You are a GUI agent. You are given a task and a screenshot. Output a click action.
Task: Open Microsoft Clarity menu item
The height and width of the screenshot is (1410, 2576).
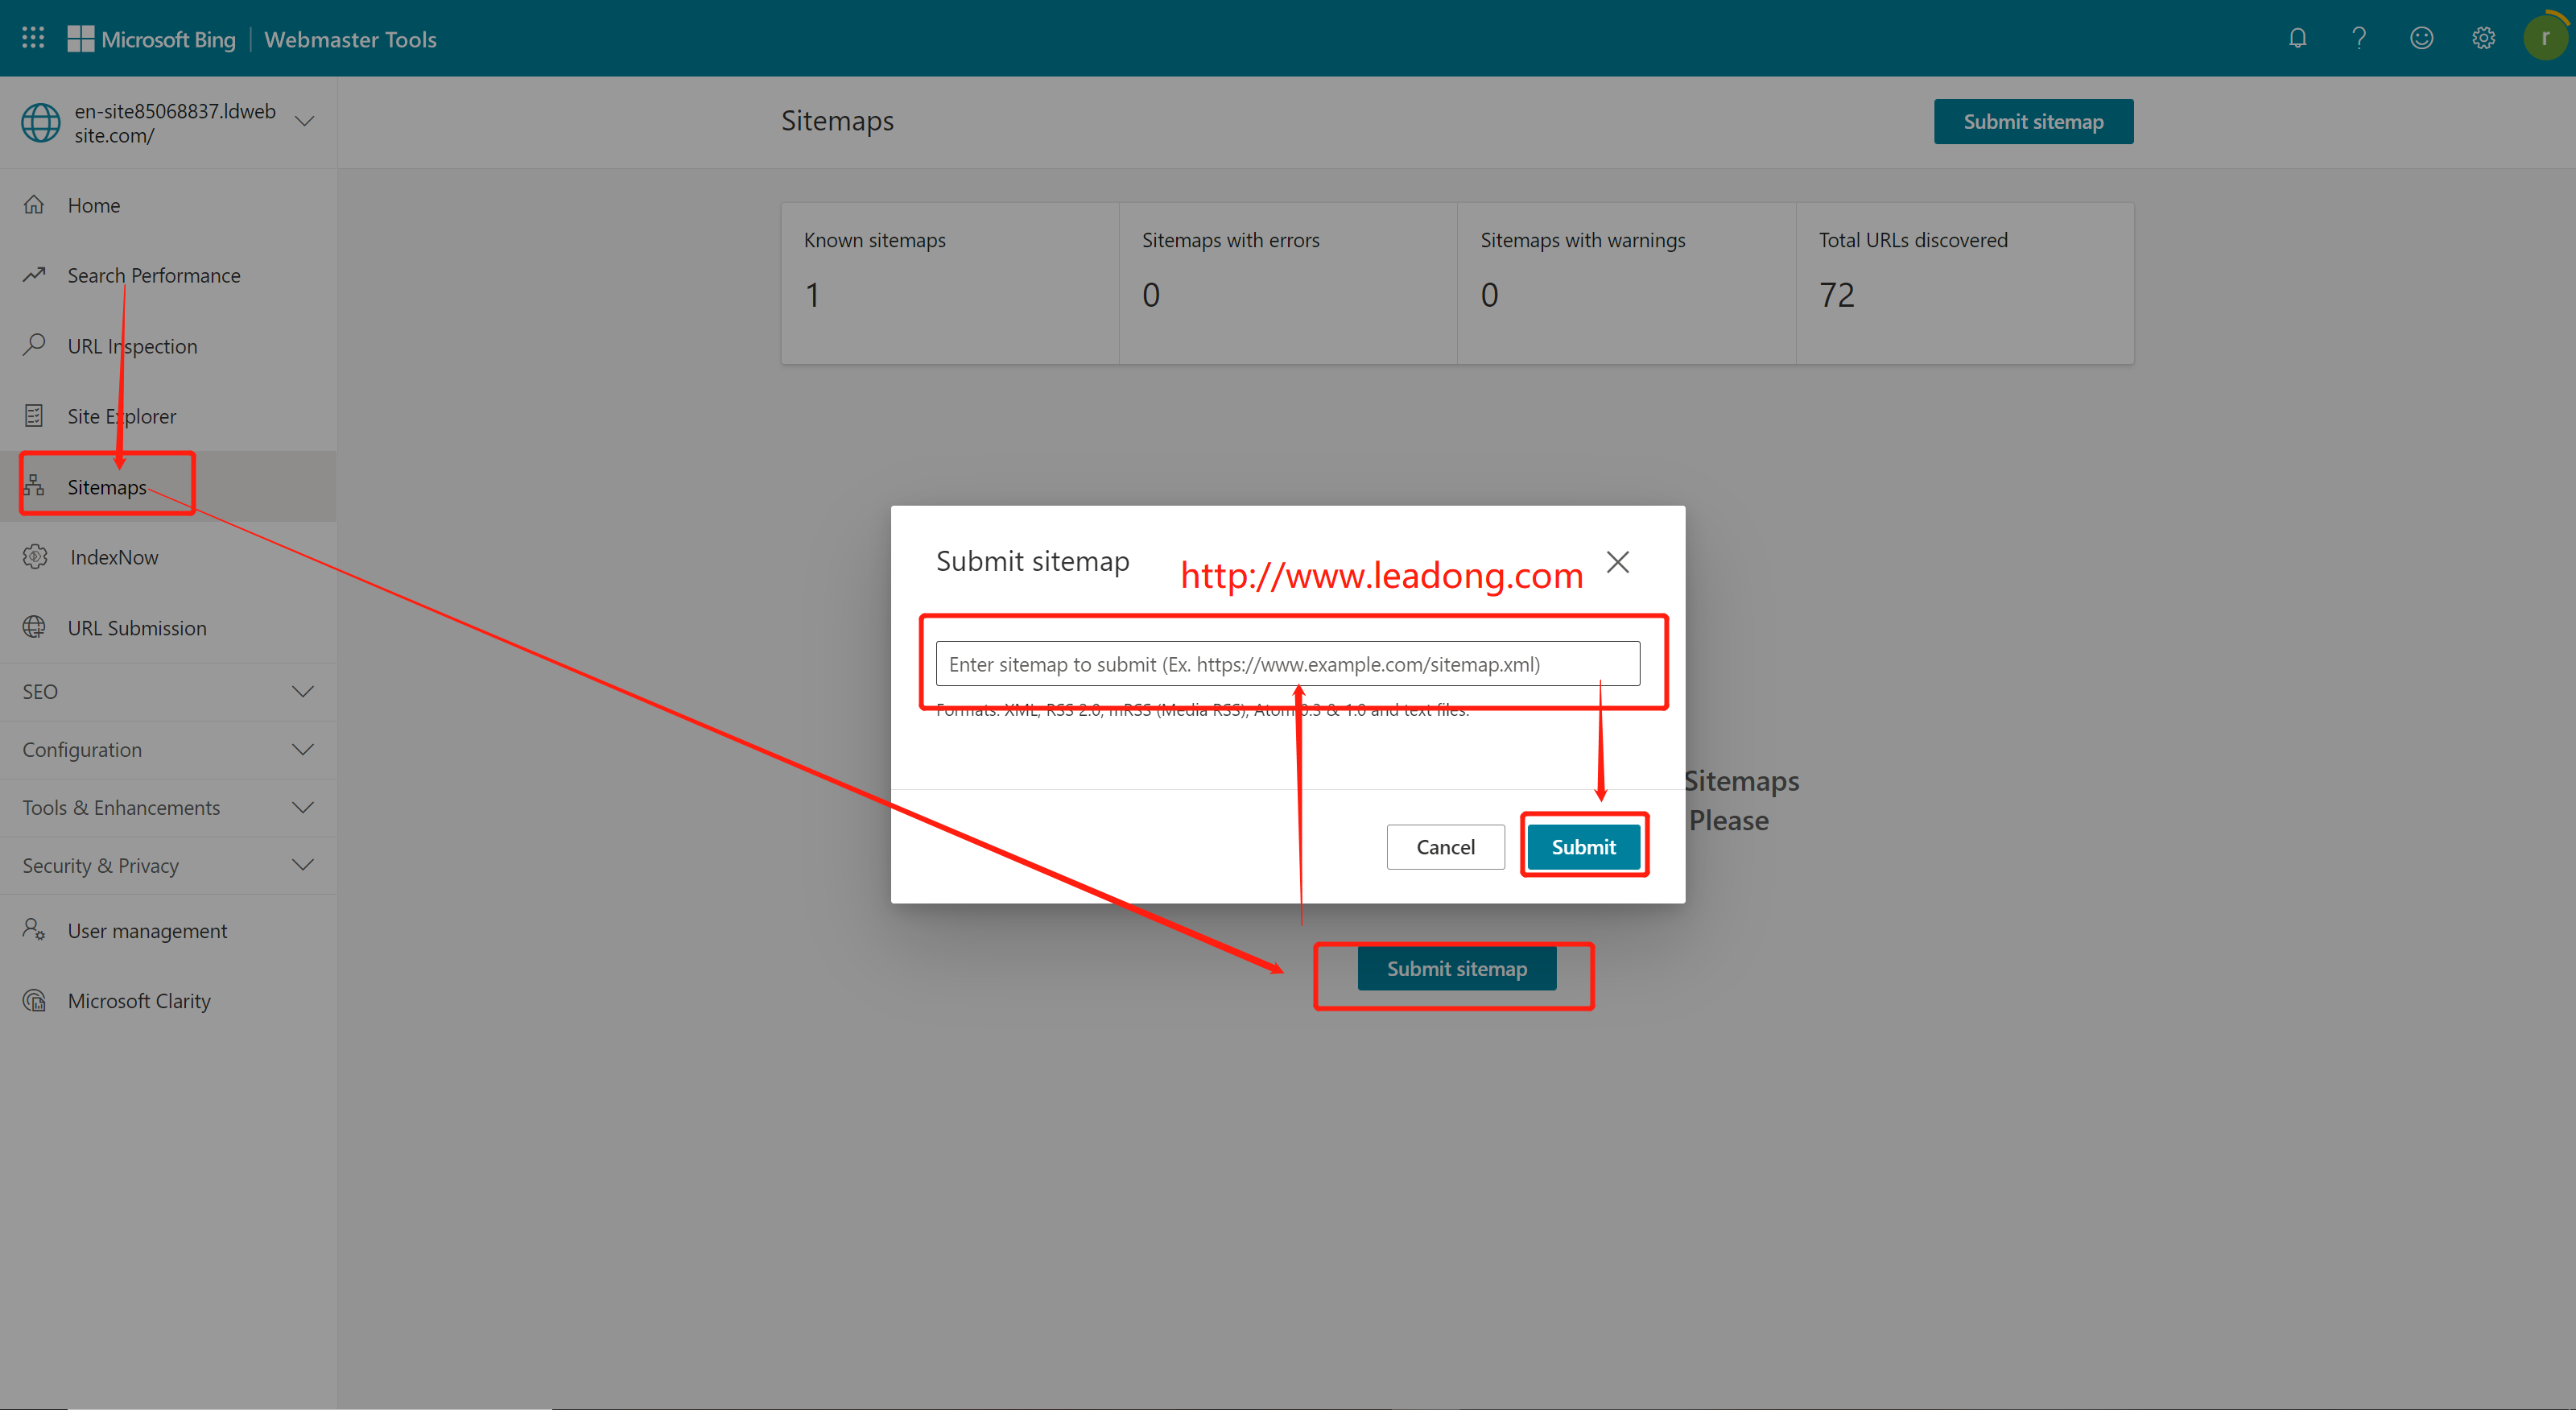[x=138, y=1001]
